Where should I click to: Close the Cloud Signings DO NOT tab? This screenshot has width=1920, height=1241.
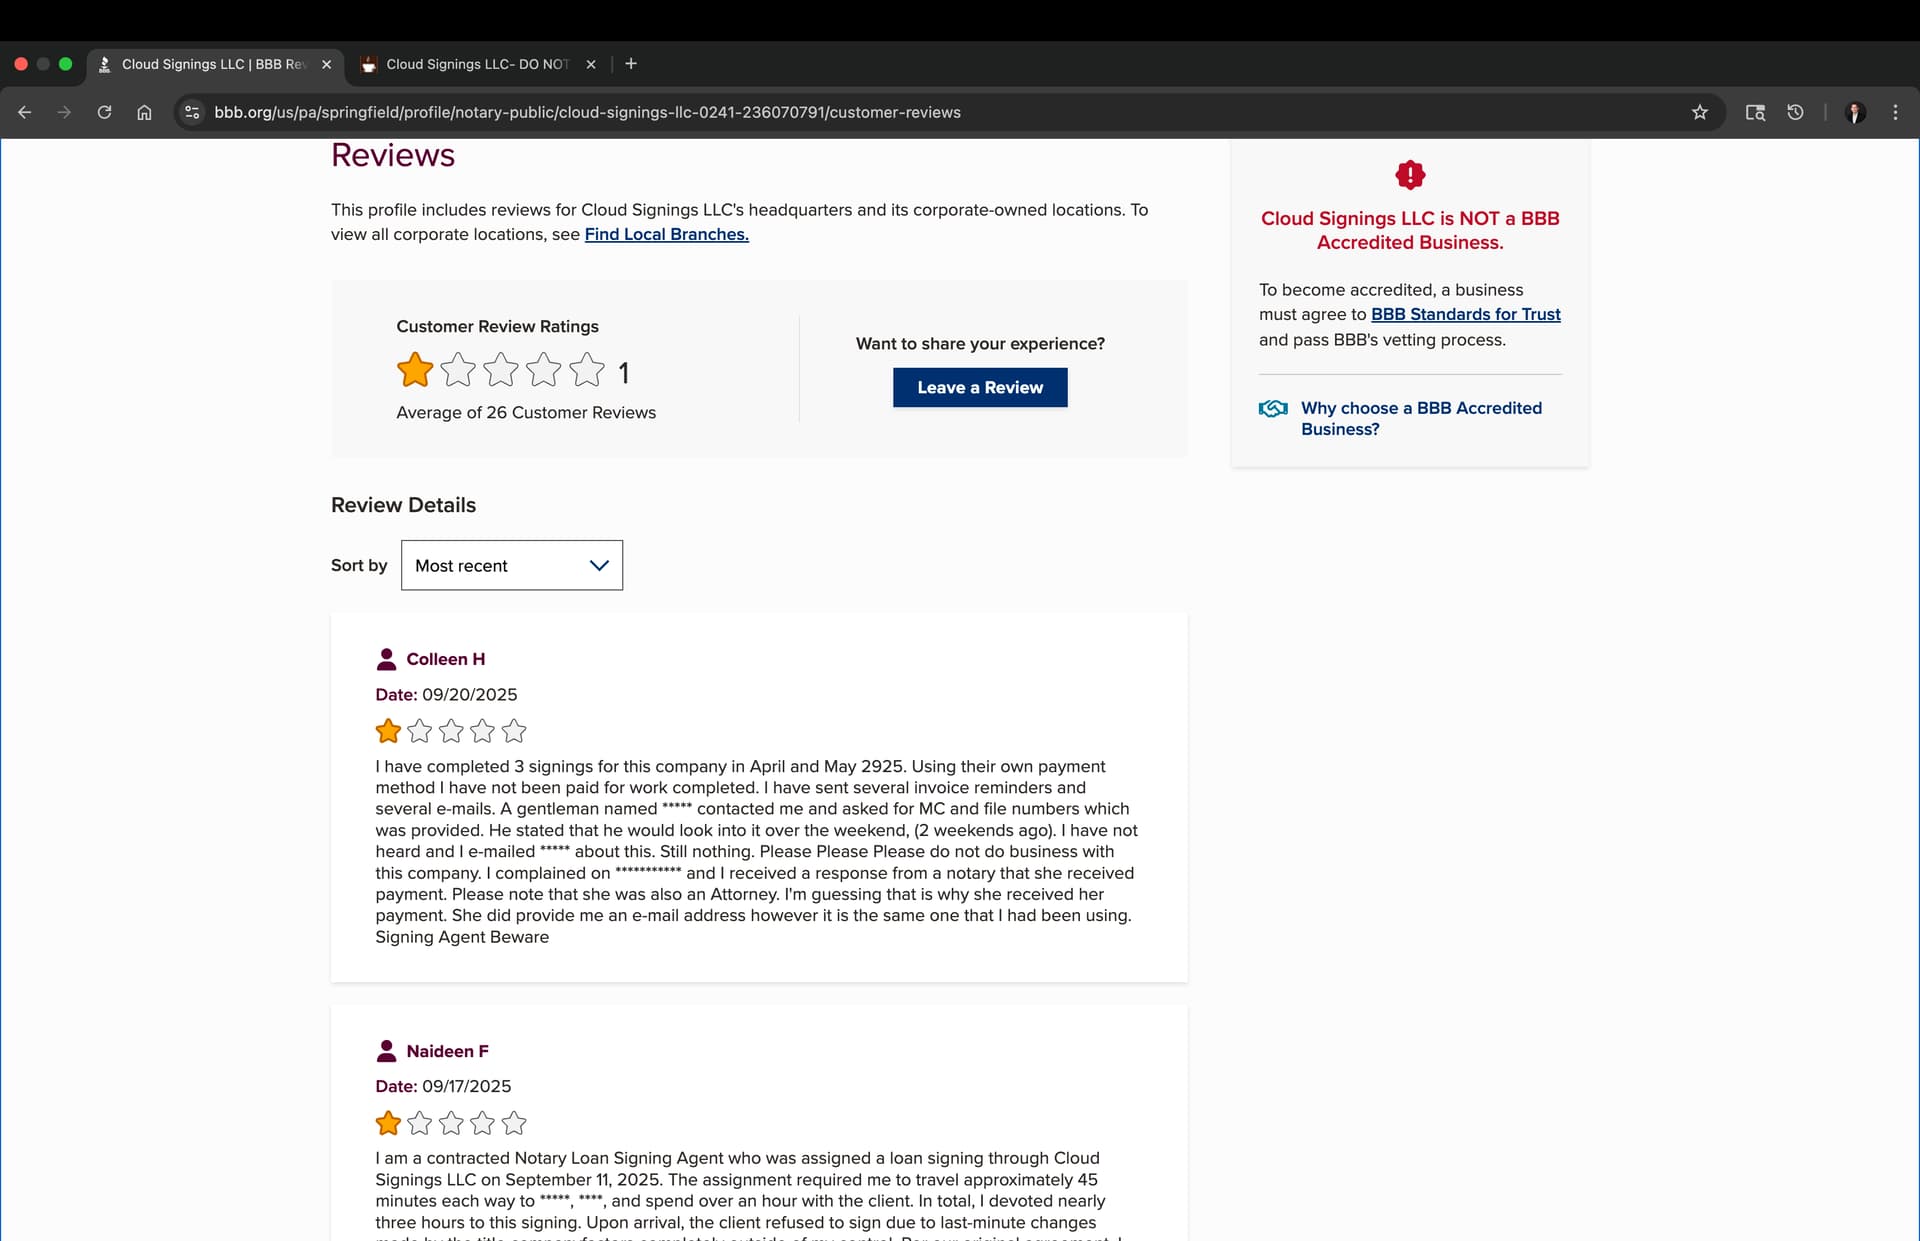tap(591, 64)
